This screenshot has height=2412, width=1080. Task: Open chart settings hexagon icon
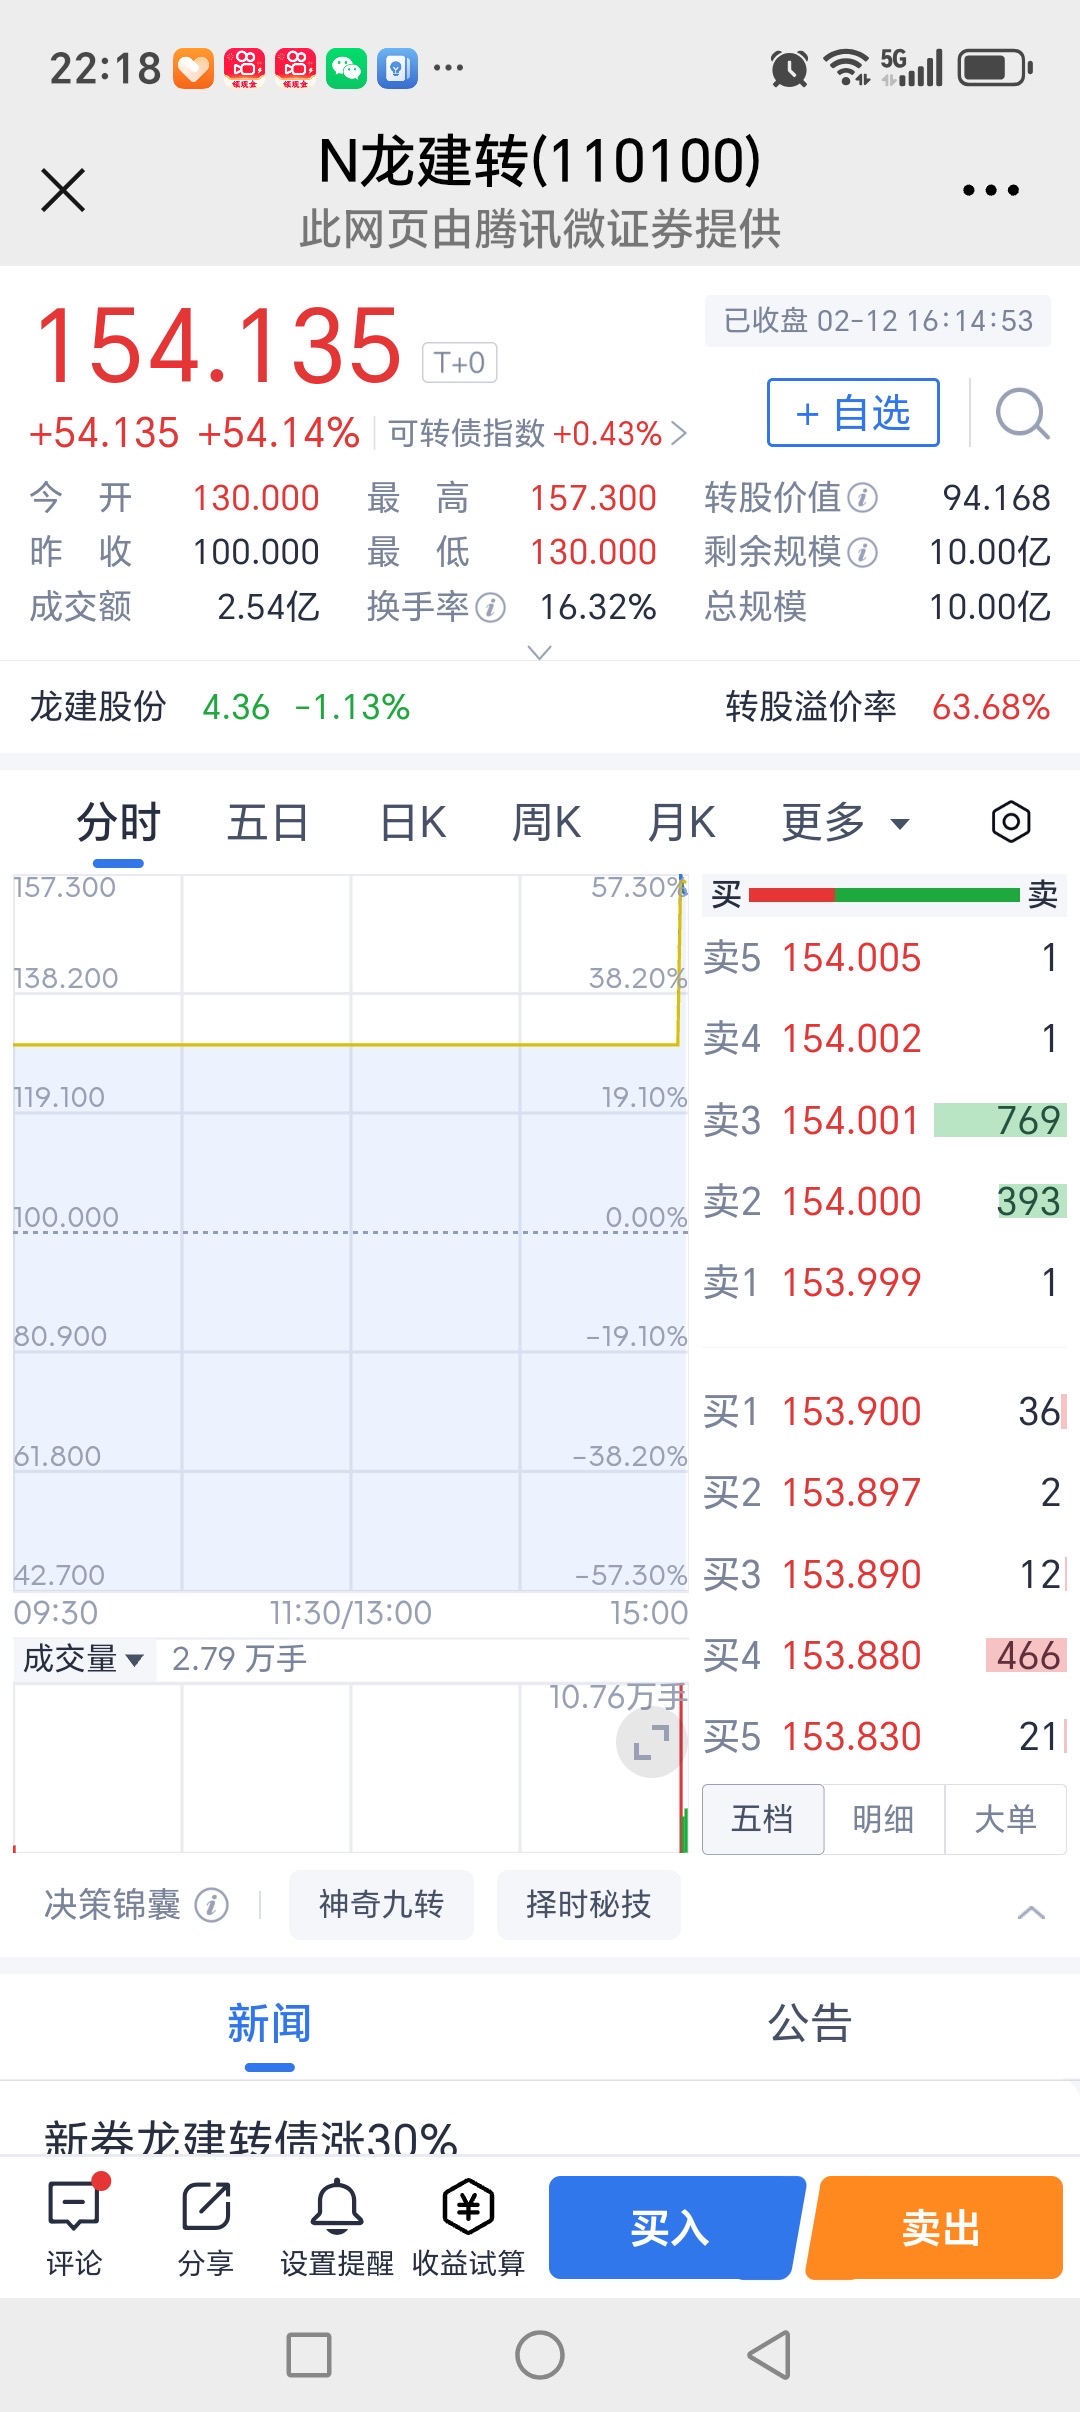pos(1010,822)
